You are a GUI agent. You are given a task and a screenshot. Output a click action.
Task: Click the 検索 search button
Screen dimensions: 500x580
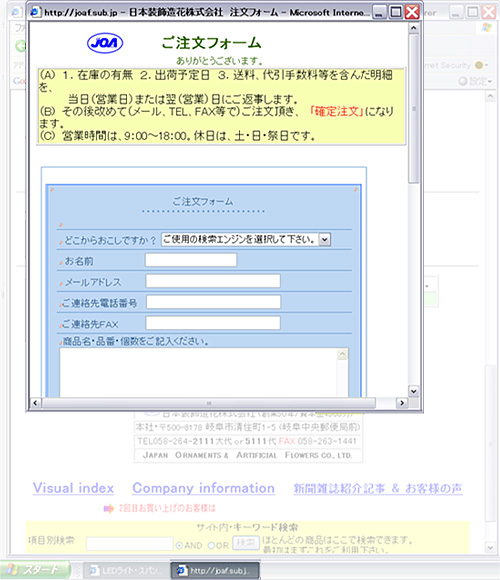click(x=246, y=543)
